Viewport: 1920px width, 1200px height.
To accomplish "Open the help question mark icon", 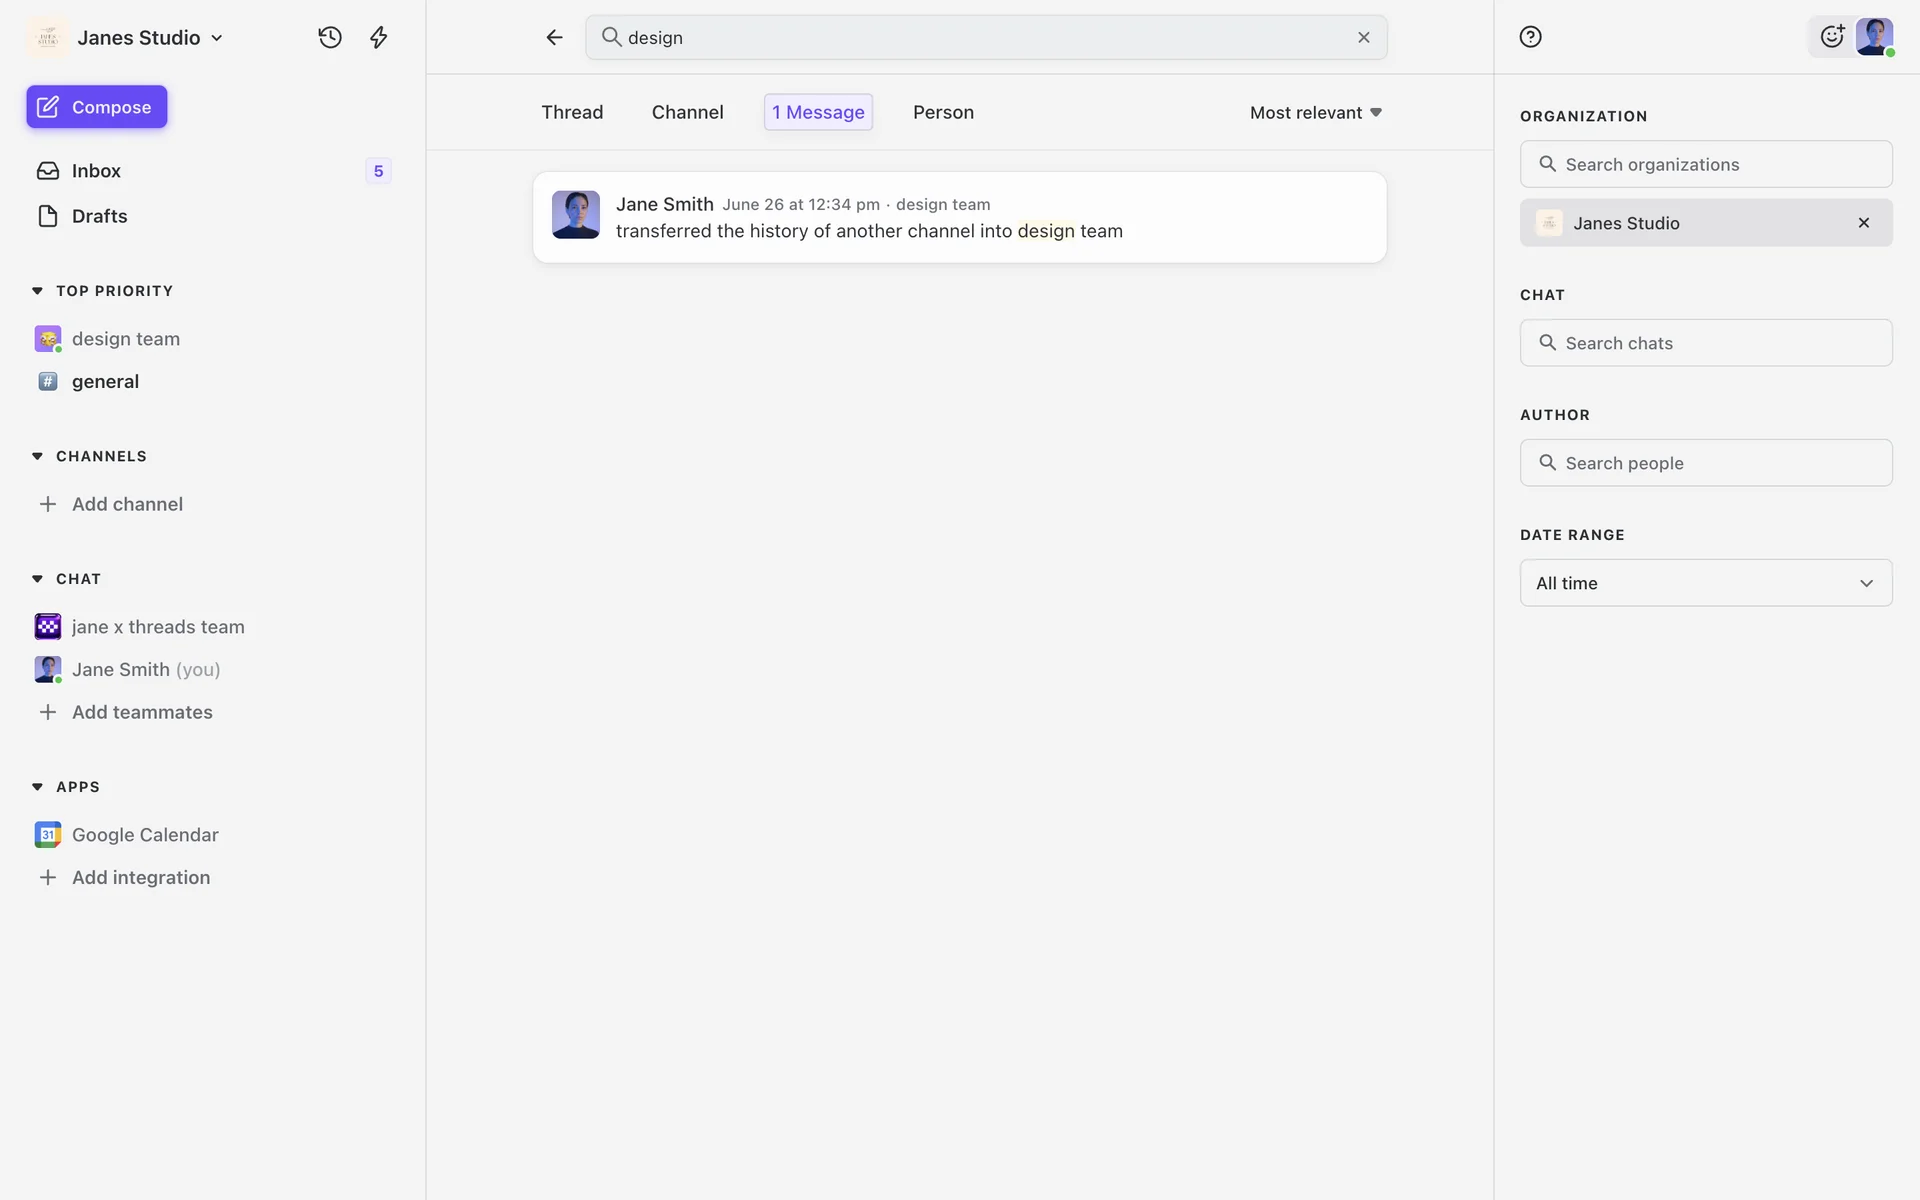I will coord(1530,37).
